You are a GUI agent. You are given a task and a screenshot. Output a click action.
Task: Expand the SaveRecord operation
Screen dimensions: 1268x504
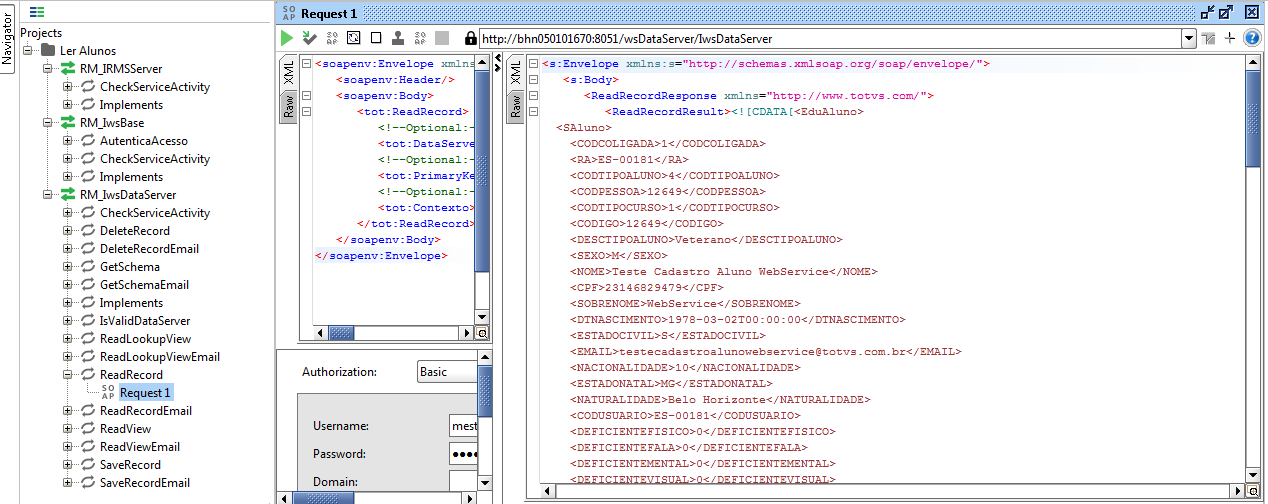click(68, 465)
